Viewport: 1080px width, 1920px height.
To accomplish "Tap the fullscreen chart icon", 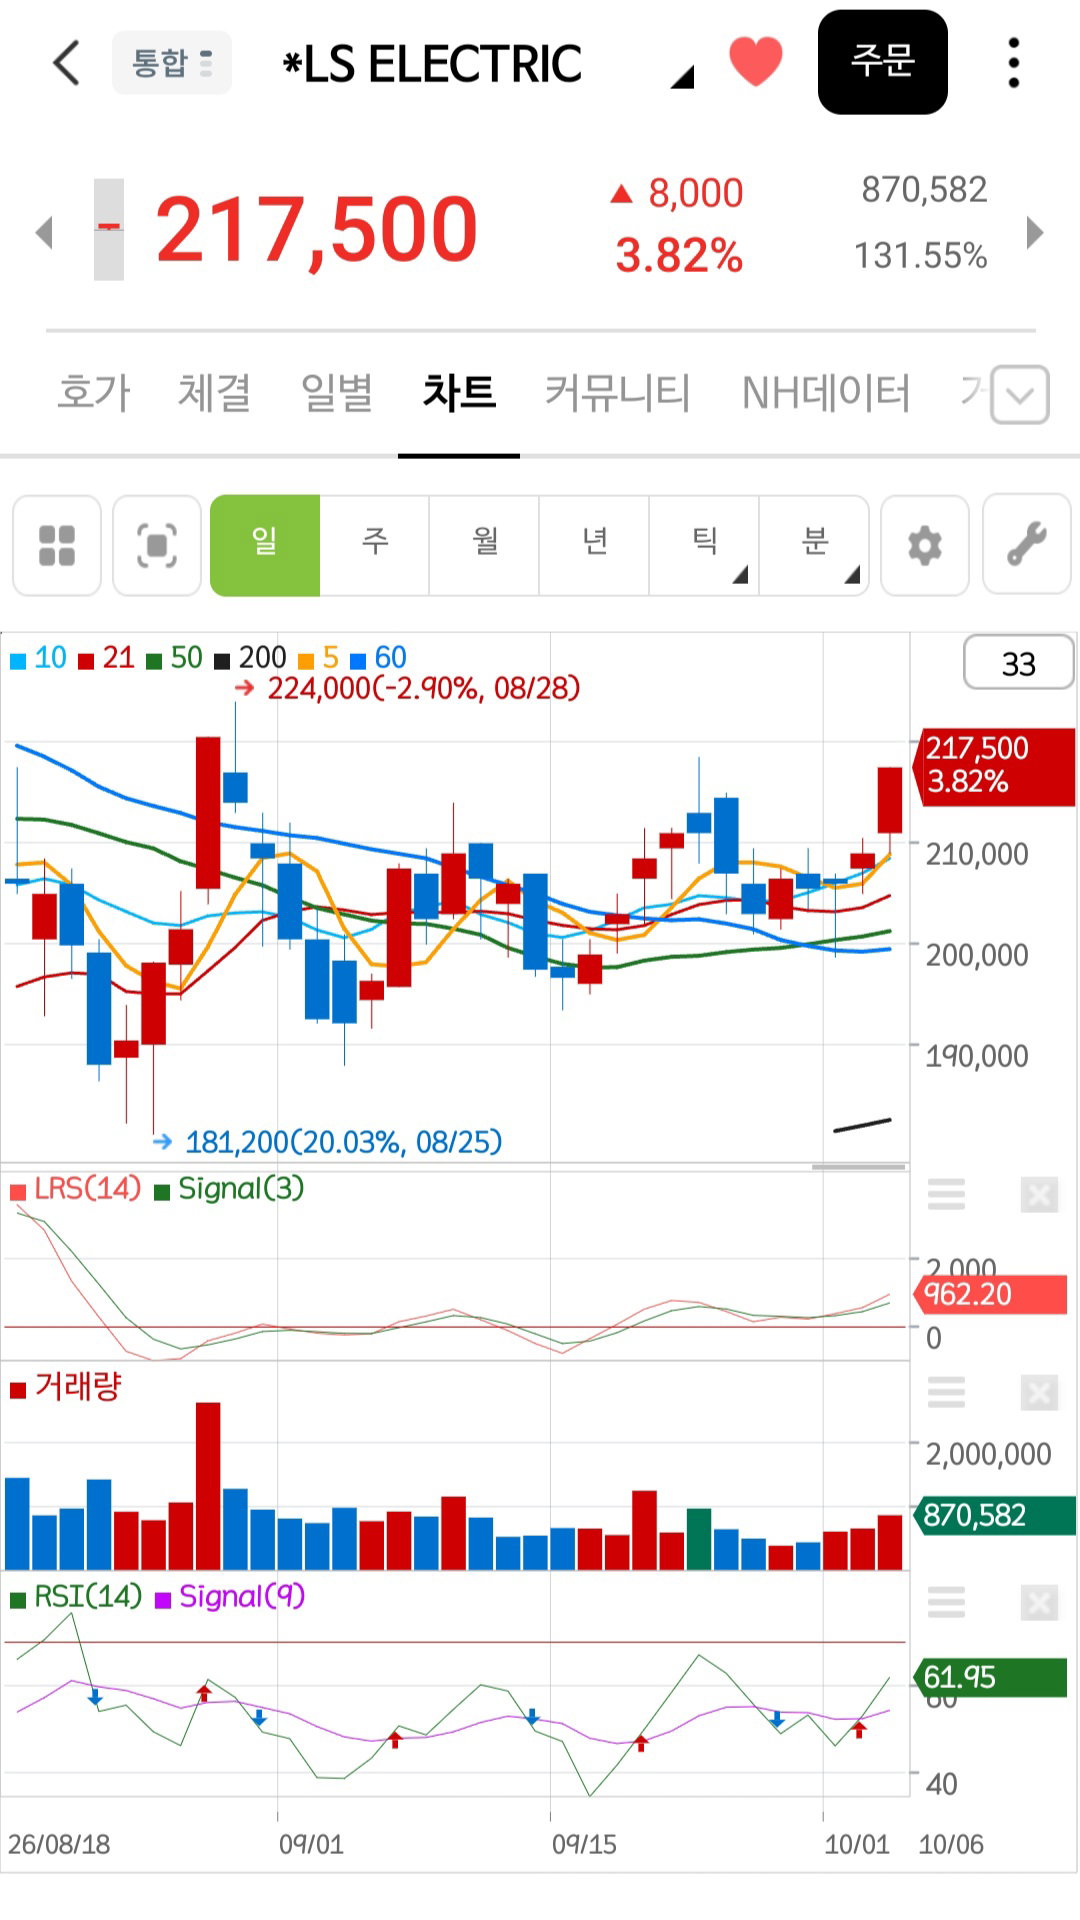I will (x=157, y=545).
